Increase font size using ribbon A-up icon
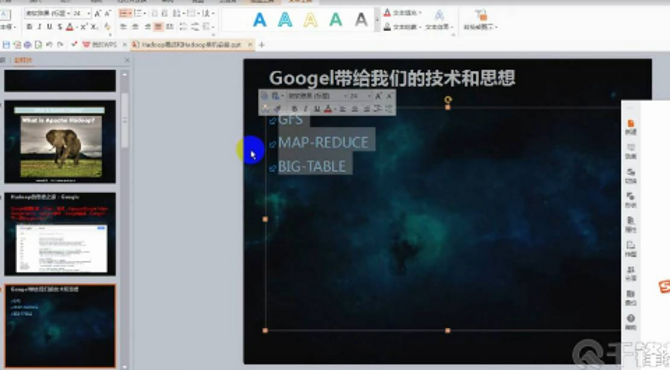 (97, 13)
